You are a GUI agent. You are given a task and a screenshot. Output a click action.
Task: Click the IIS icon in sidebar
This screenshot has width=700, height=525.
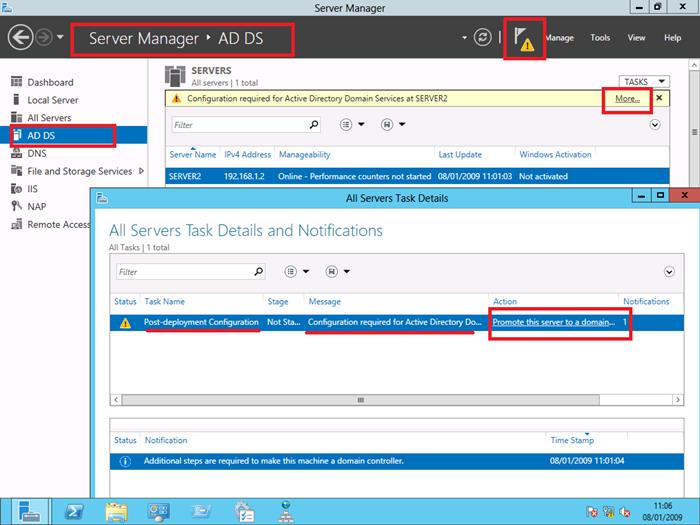point(17,188)
